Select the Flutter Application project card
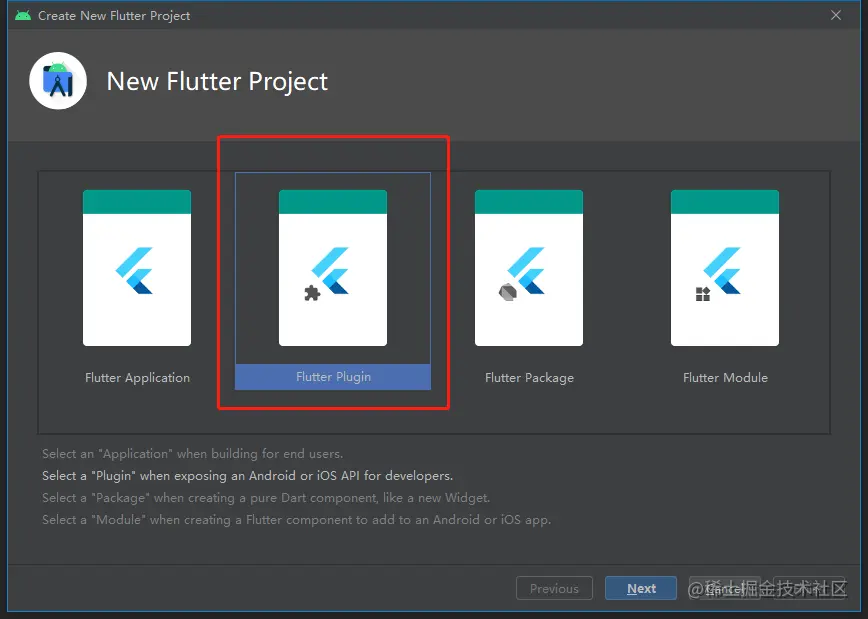Viewport: 868px width, 619px height. [137, 268]
